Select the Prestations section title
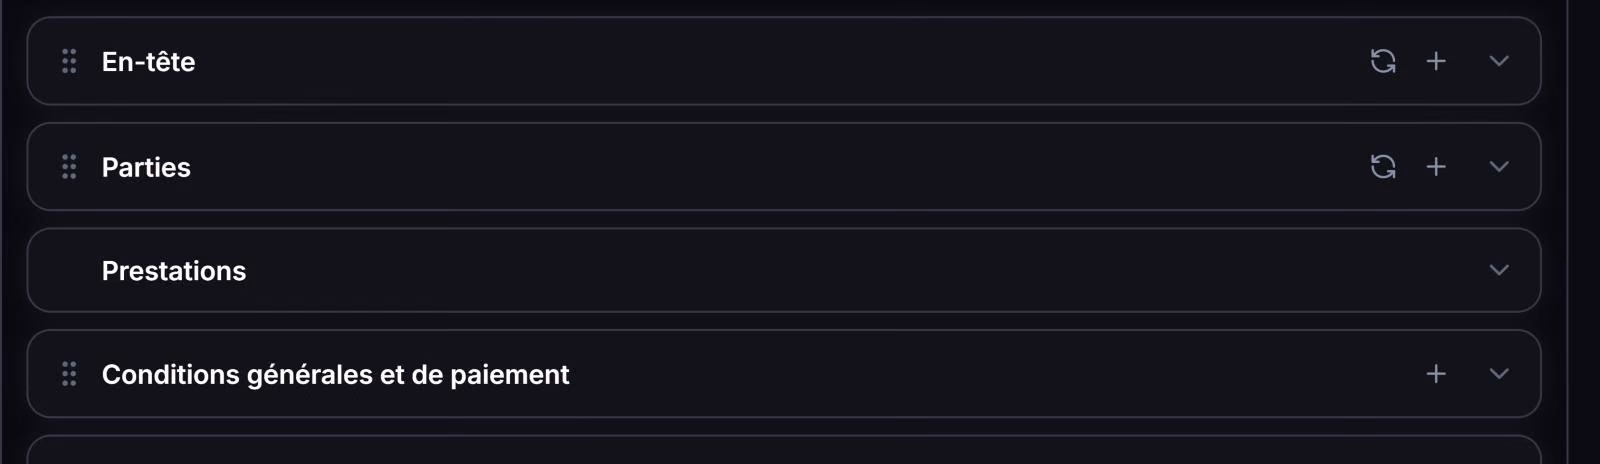 pyautogui.click(x=174, y=271)
